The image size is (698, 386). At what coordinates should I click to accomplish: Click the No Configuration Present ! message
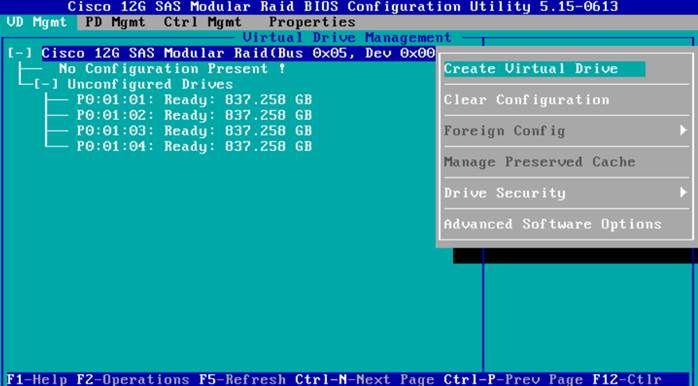tap(172, 69)
